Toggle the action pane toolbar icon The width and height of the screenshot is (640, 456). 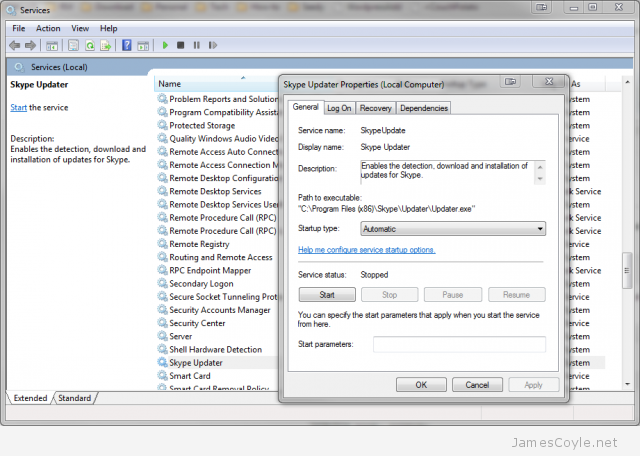(x=143, y=45)
